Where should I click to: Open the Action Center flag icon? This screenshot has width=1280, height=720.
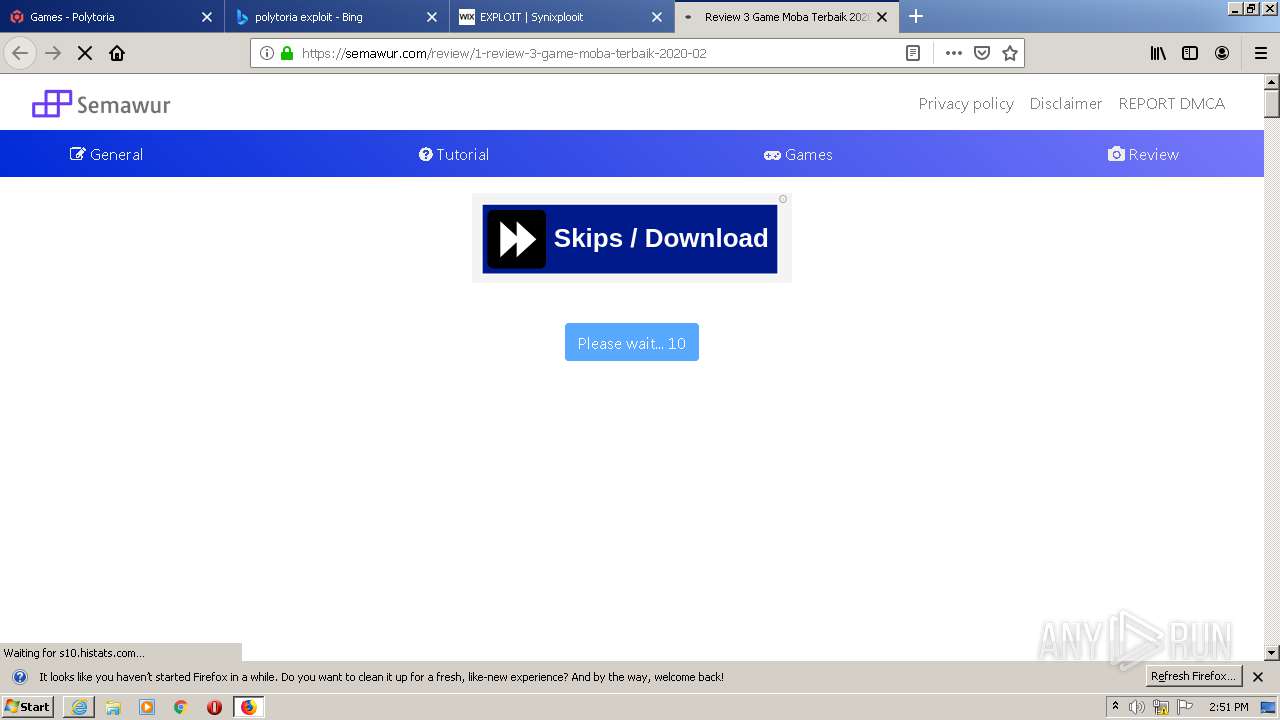coord(1185,707)
